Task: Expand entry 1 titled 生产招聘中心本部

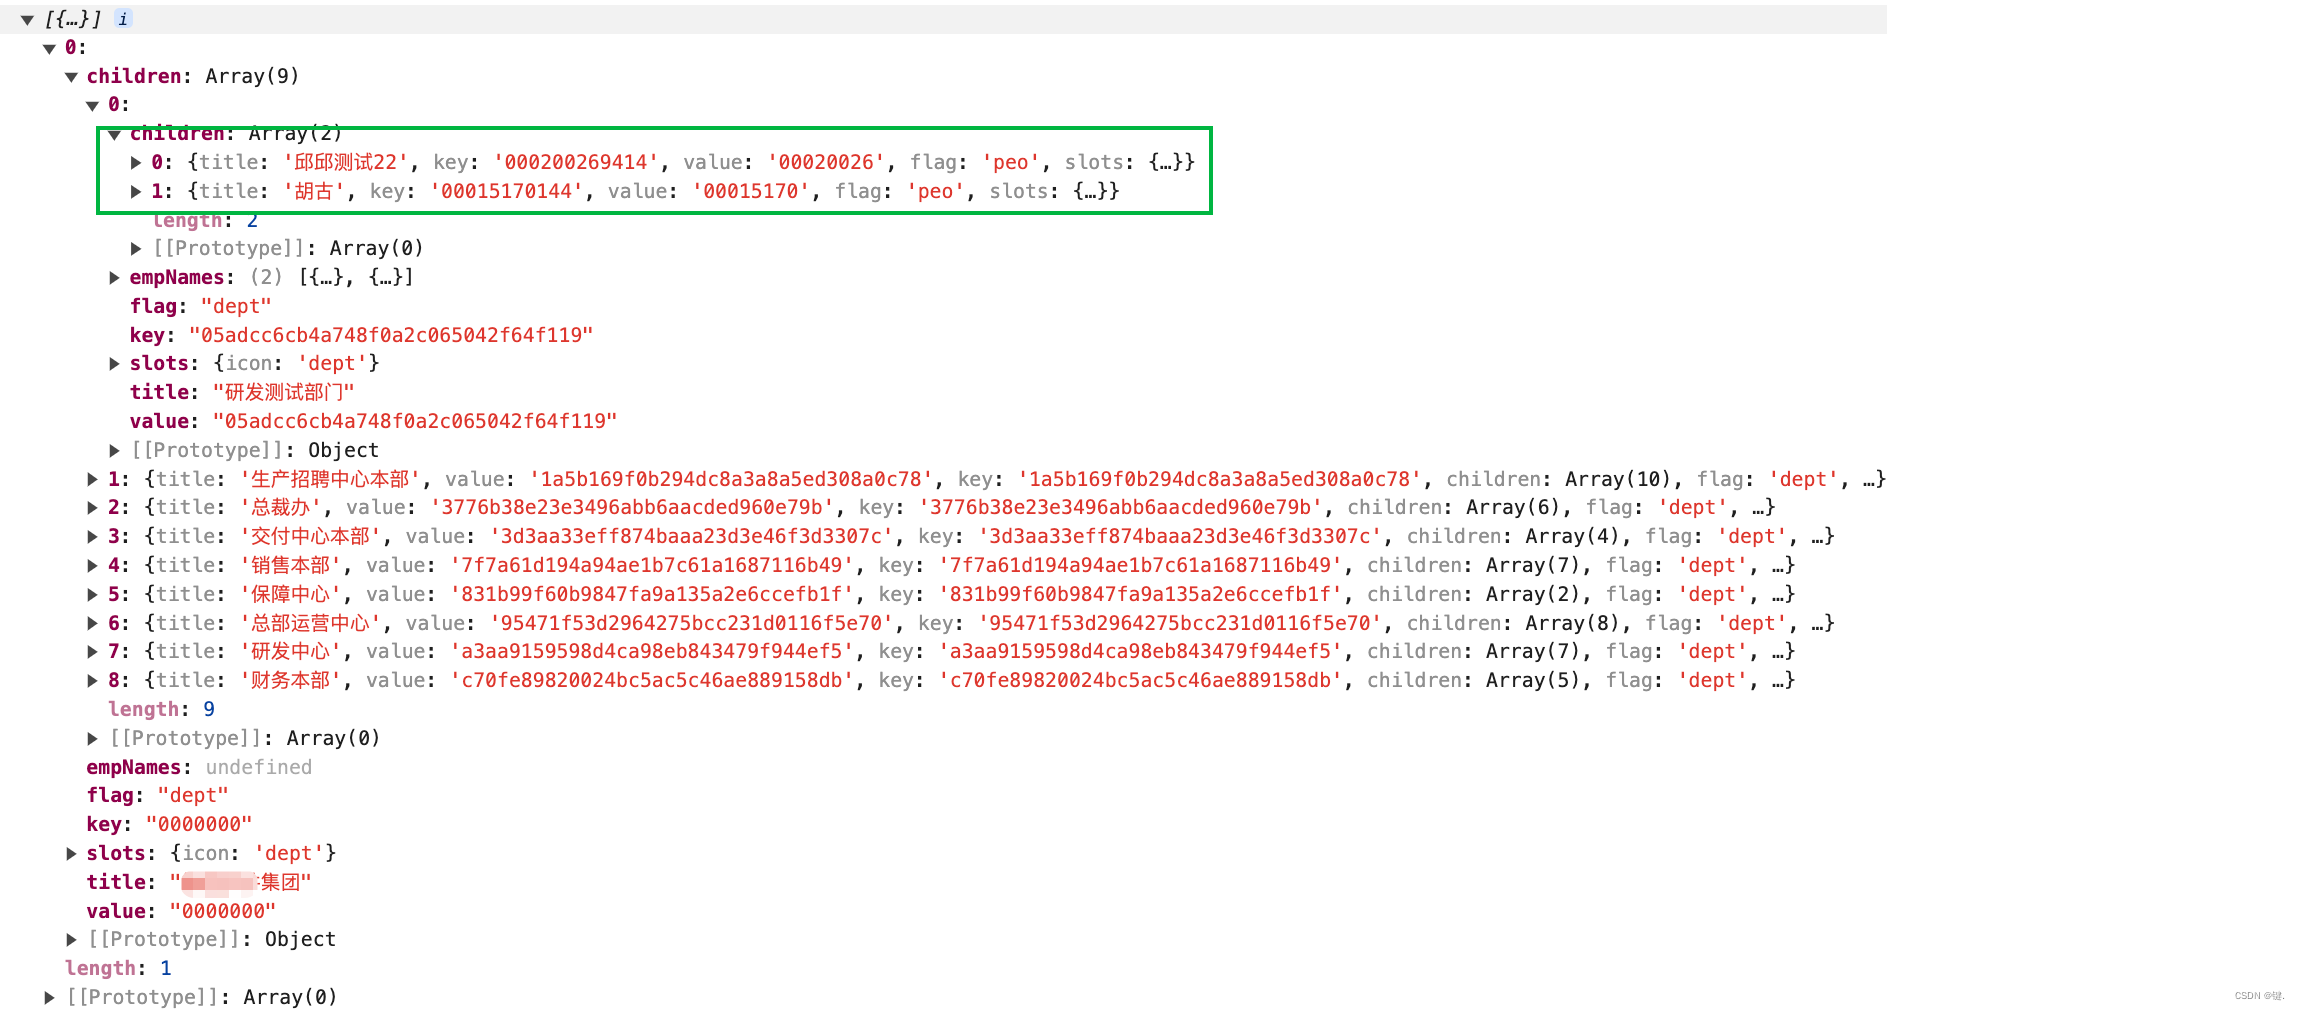Action: (92, 480)
